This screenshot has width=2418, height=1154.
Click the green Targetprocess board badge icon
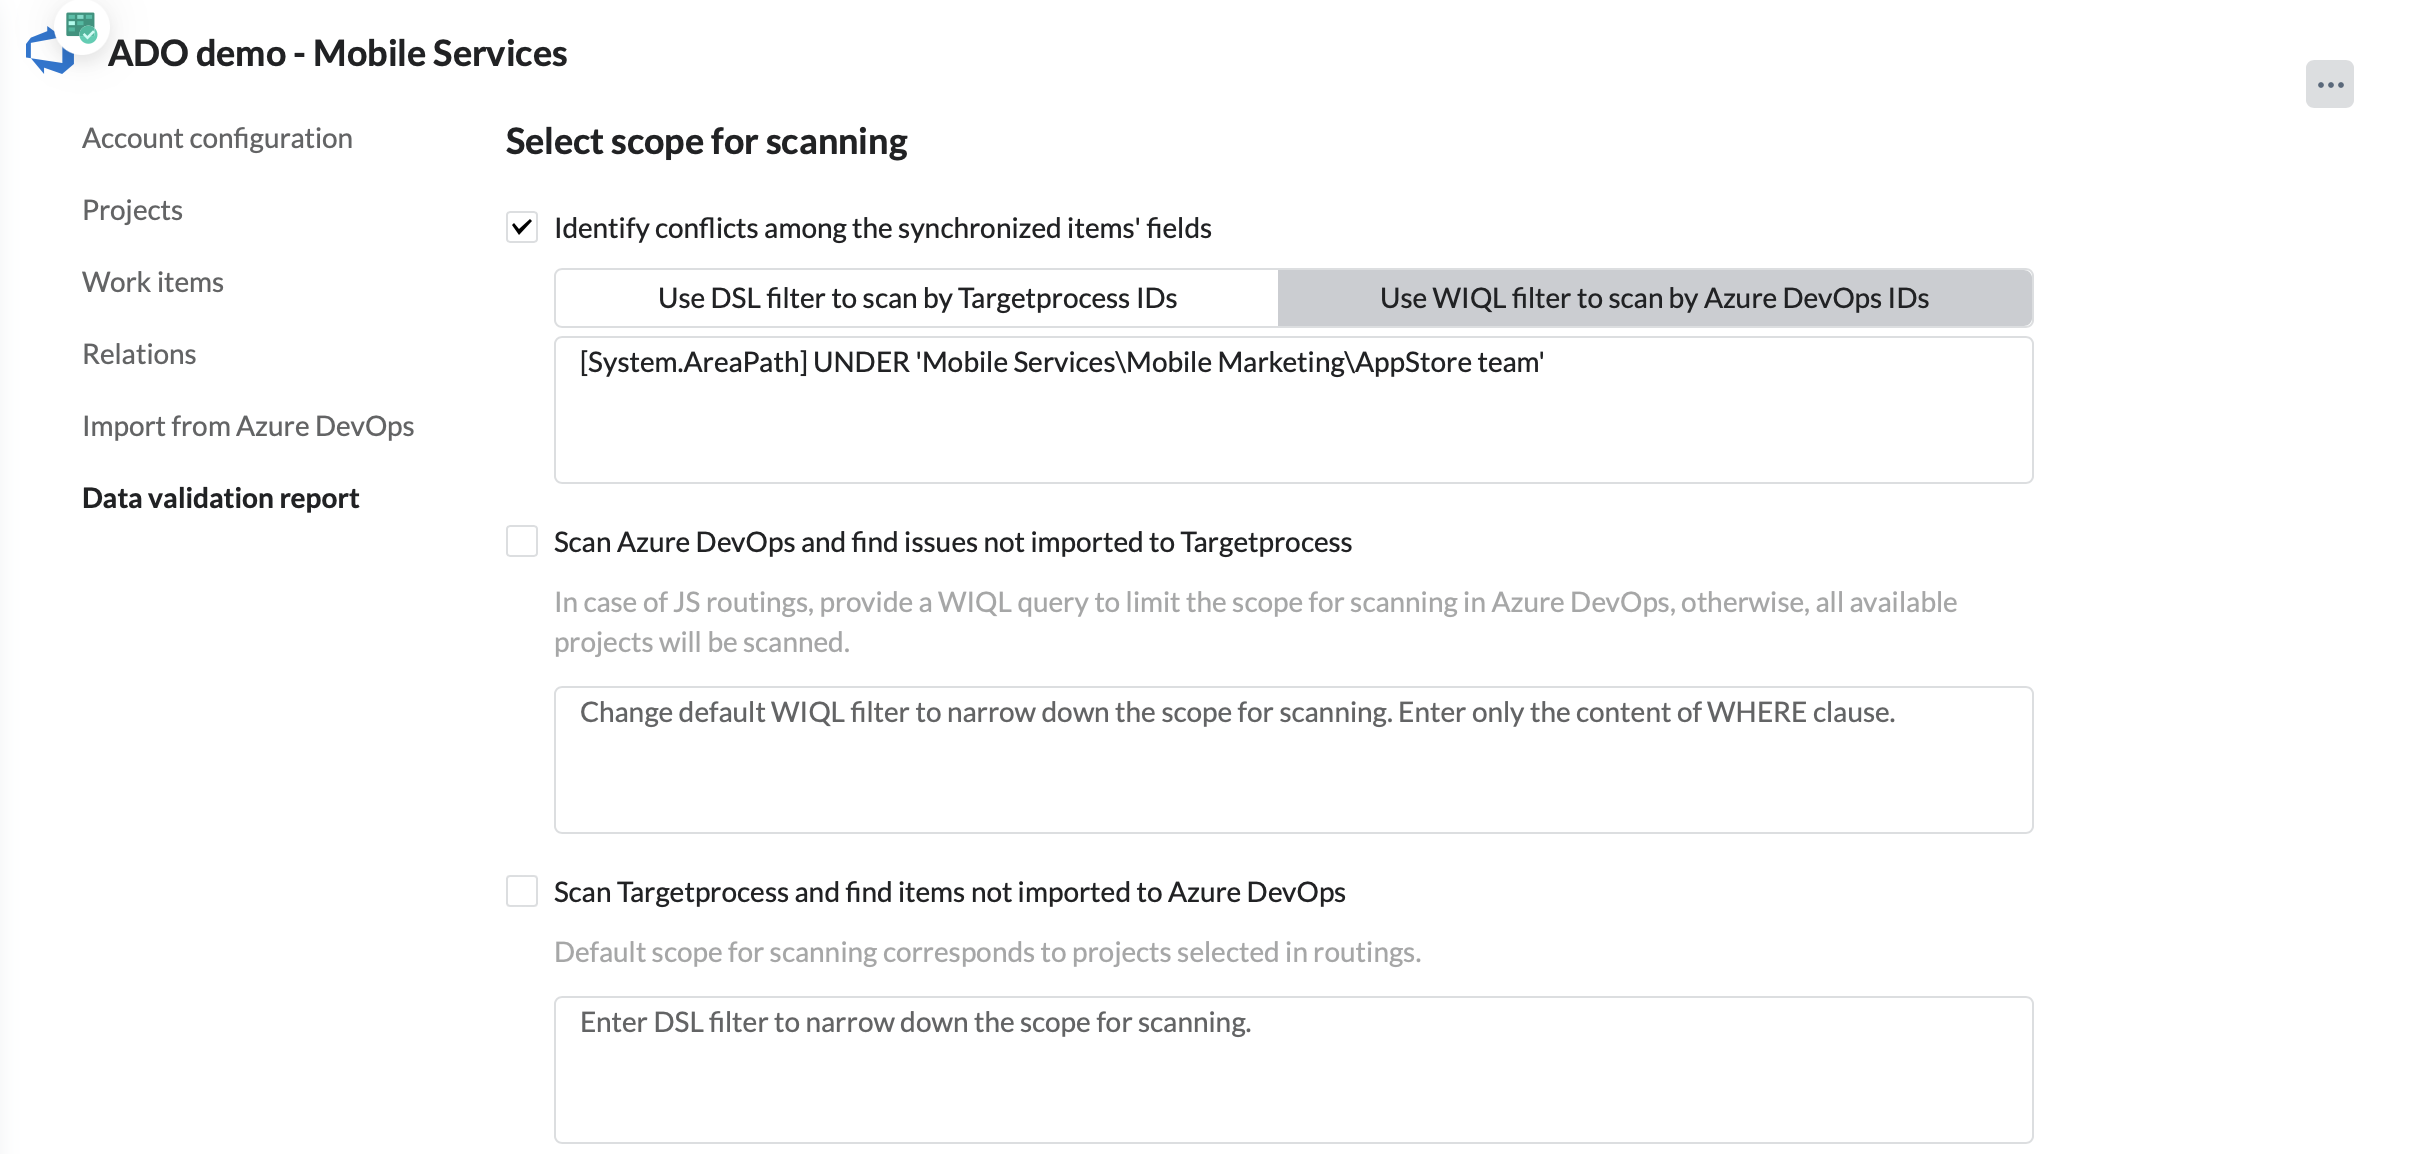pyautogui.click(x=81, y=25)
